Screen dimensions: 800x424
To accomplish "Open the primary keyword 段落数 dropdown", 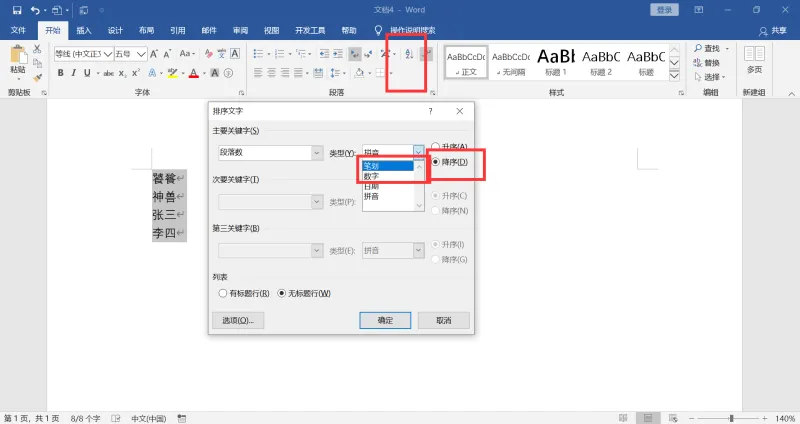I will tap(316, 153).
